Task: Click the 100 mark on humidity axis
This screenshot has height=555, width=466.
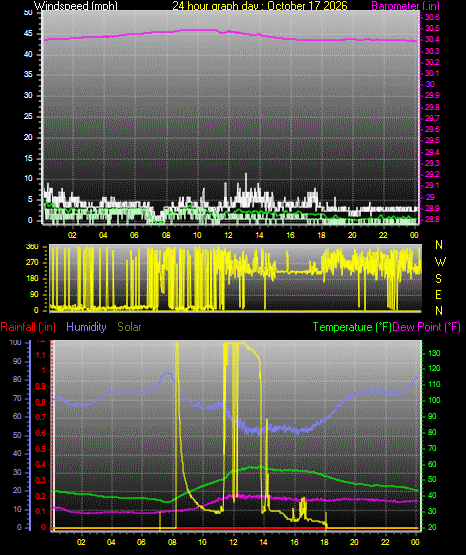Action: (x=16, y=342)
